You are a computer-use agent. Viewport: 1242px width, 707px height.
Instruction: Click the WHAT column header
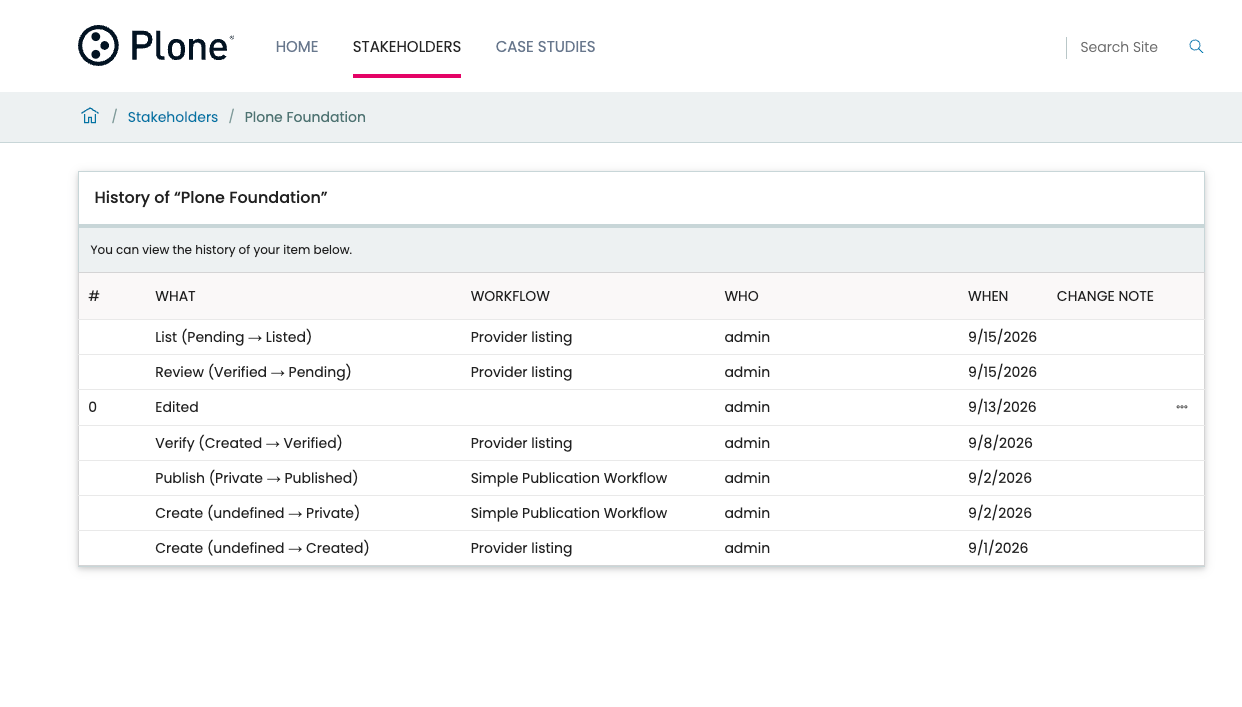(x=175, y=296)
